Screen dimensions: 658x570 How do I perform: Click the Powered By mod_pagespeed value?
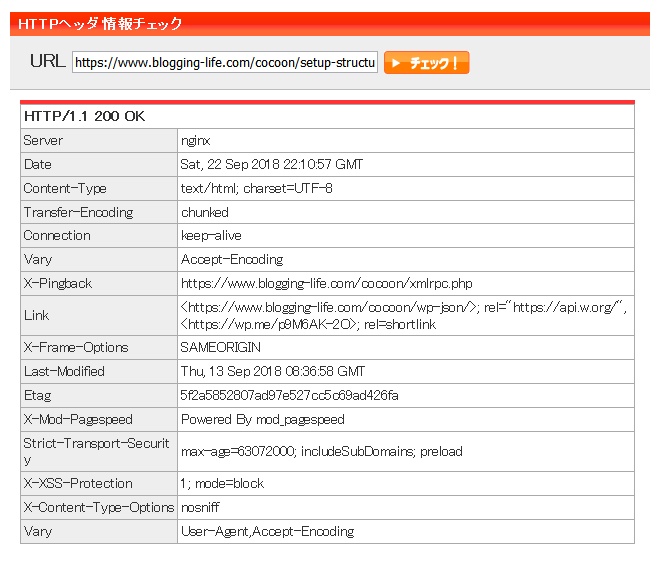(x=263, y=419)
